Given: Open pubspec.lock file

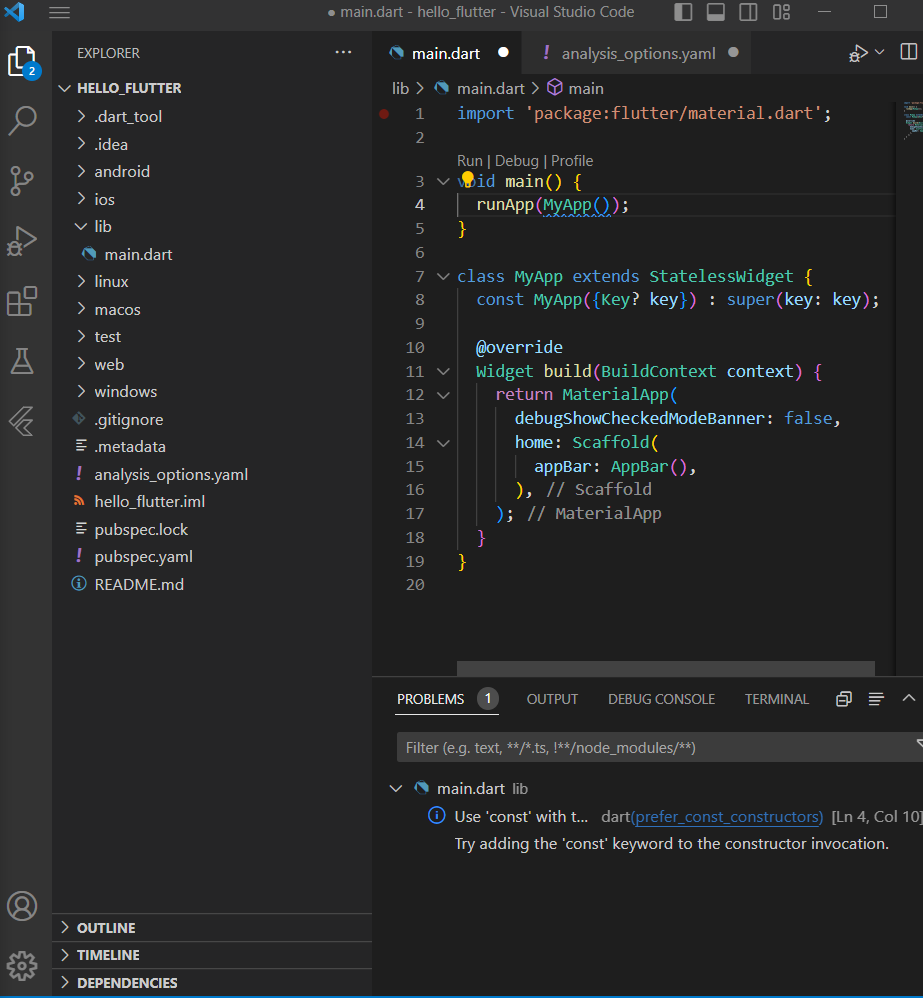Looking at the screenshot, I should tap(212, 530).
